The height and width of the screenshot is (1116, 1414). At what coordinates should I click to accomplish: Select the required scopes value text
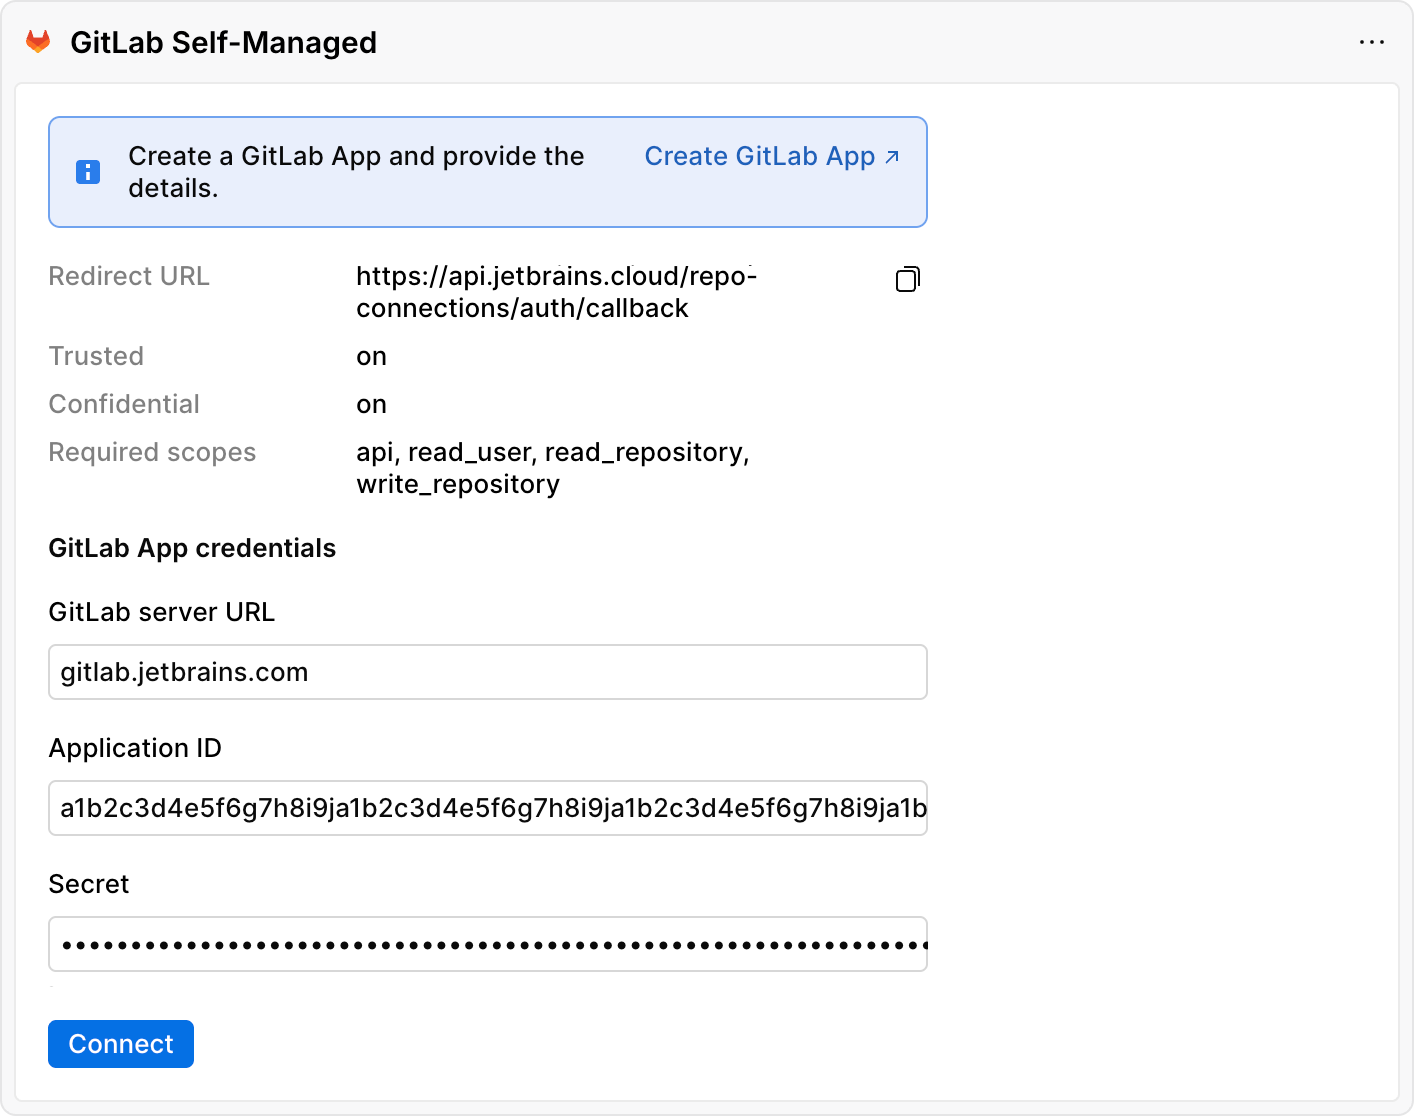553,468
